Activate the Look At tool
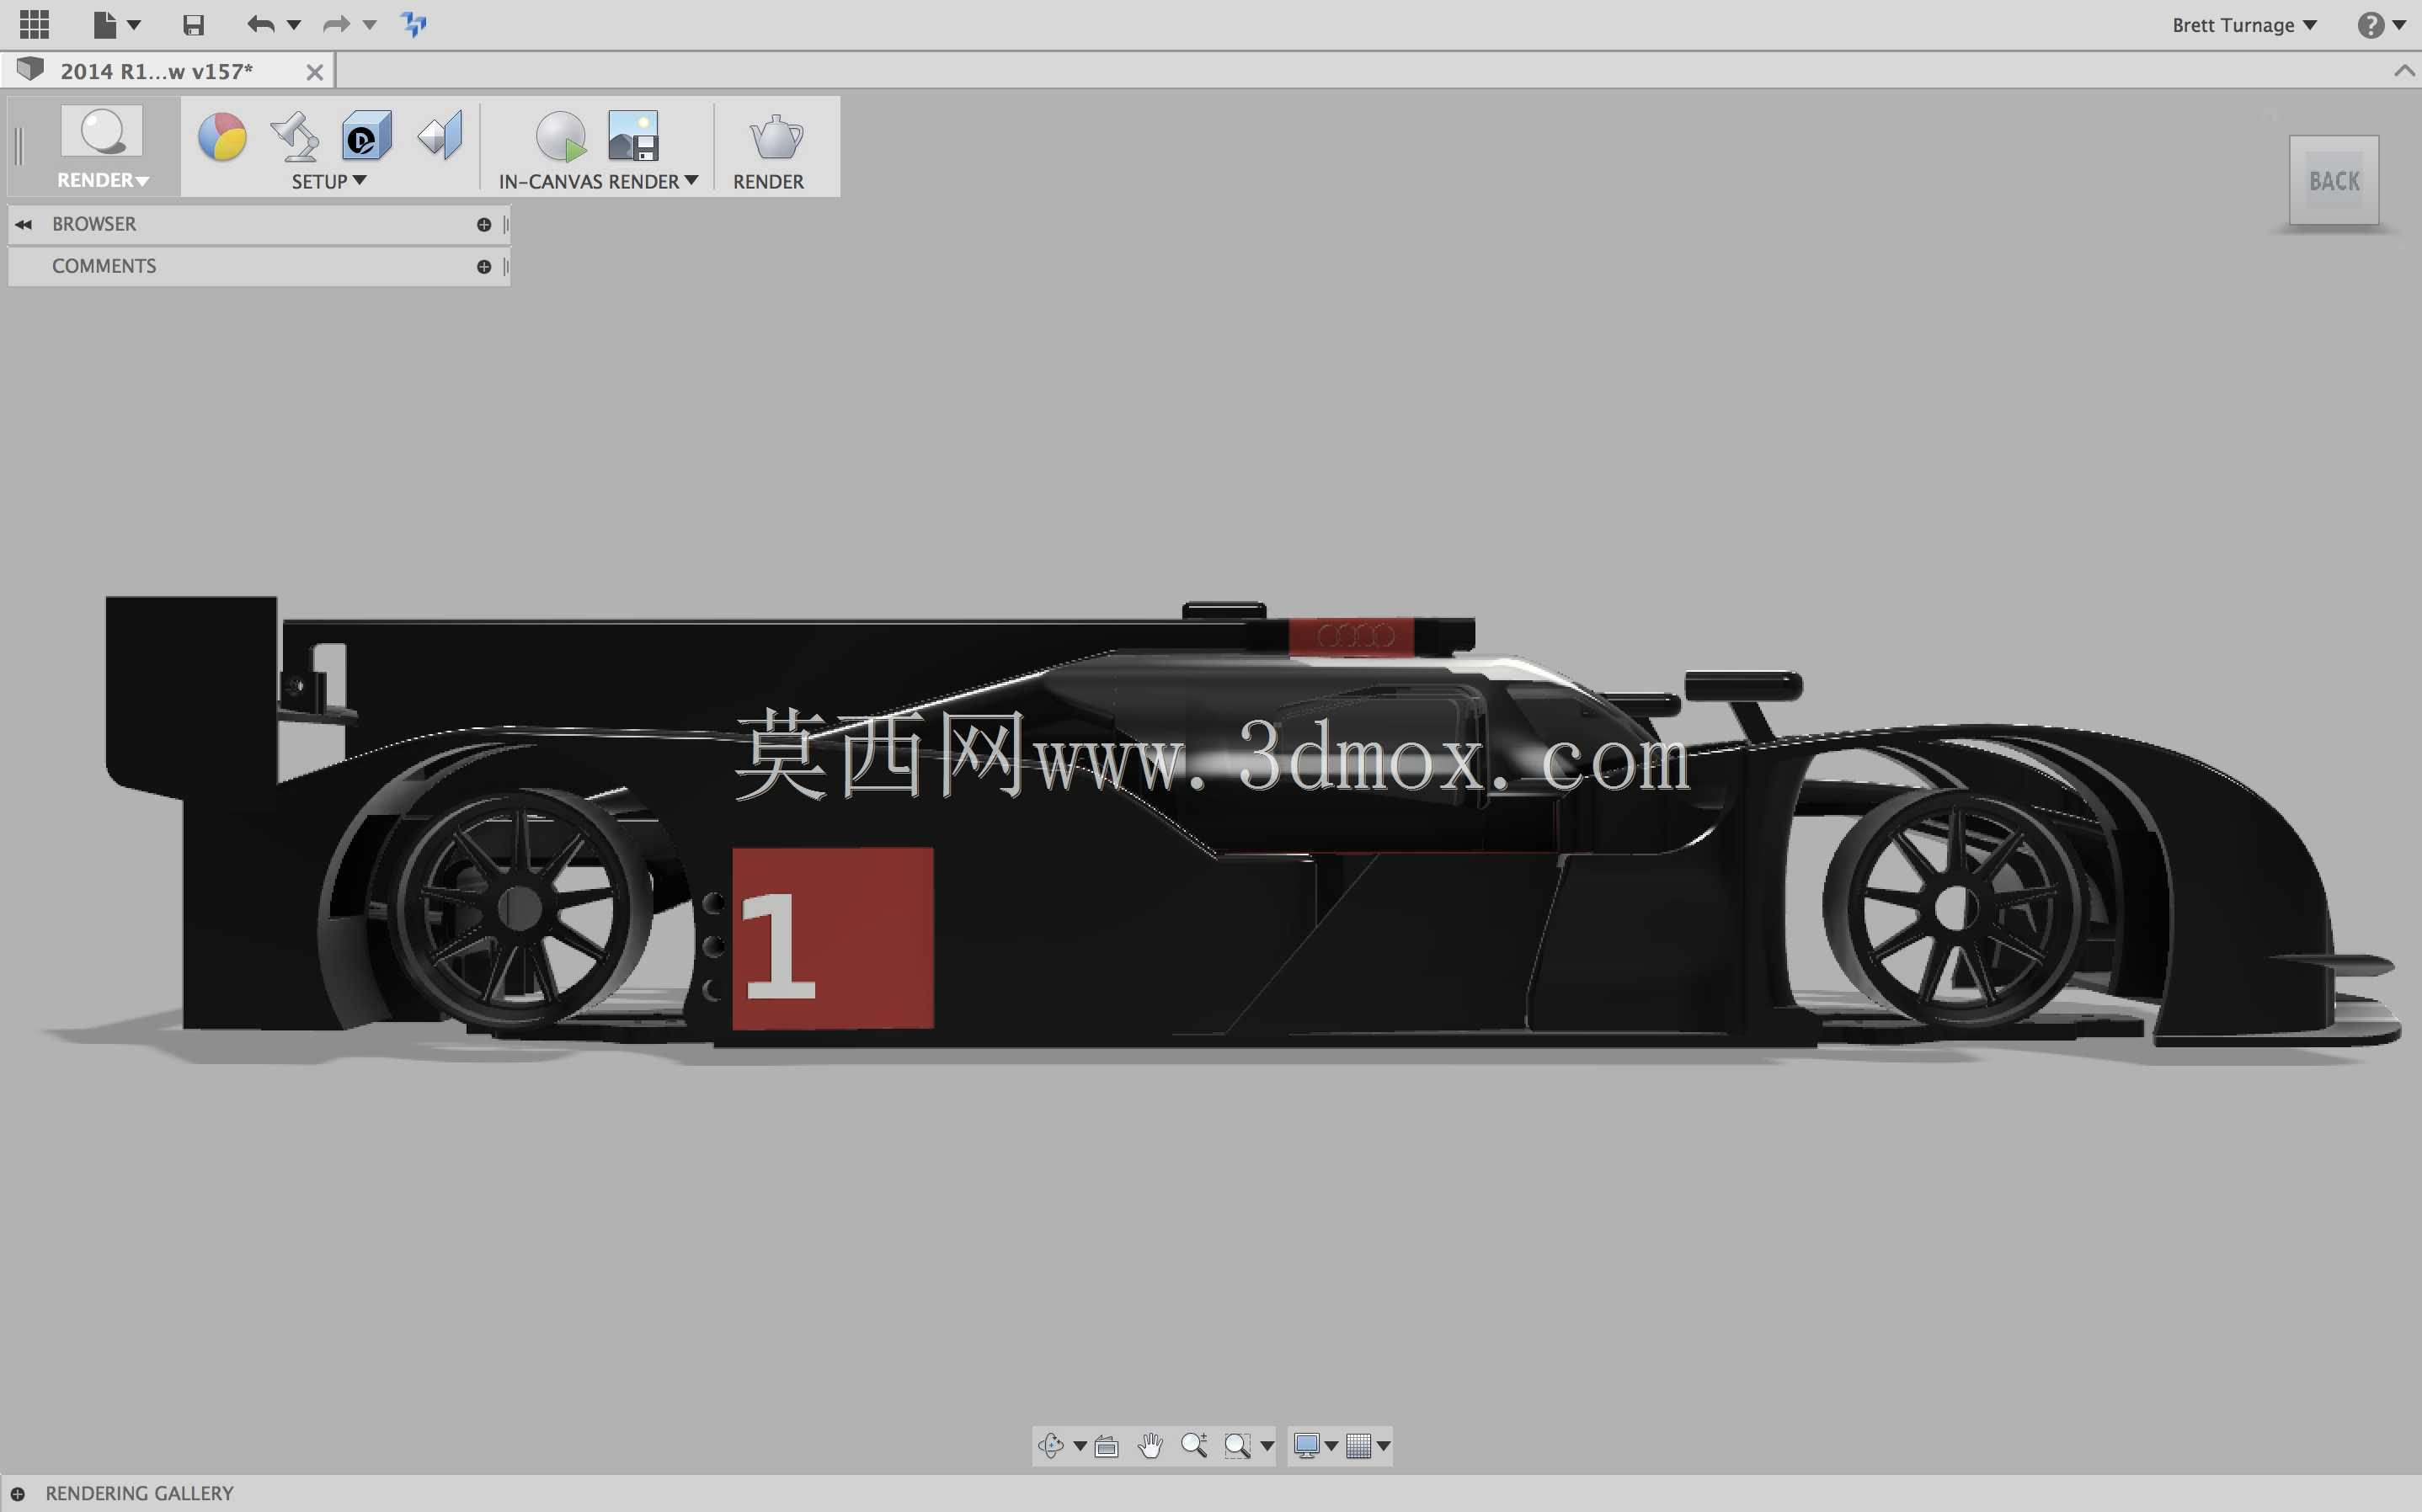2422x1512 pixels. coord(1106,1446)
